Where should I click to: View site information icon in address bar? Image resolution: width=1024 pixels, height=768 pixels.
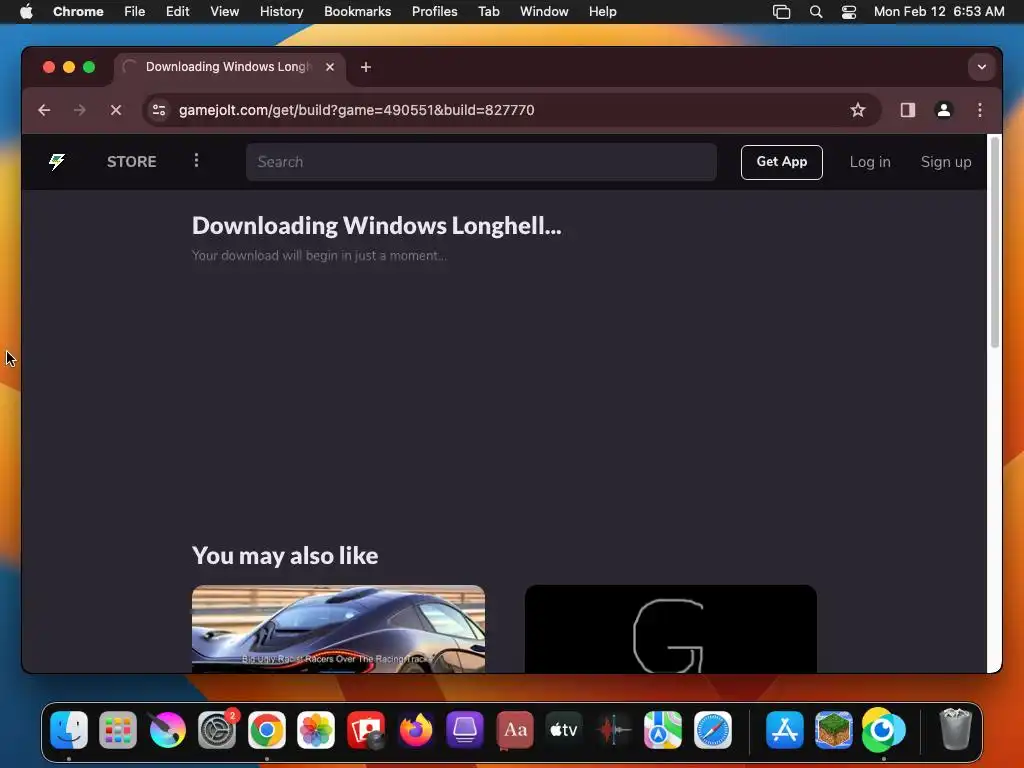[x=159, y=110]
